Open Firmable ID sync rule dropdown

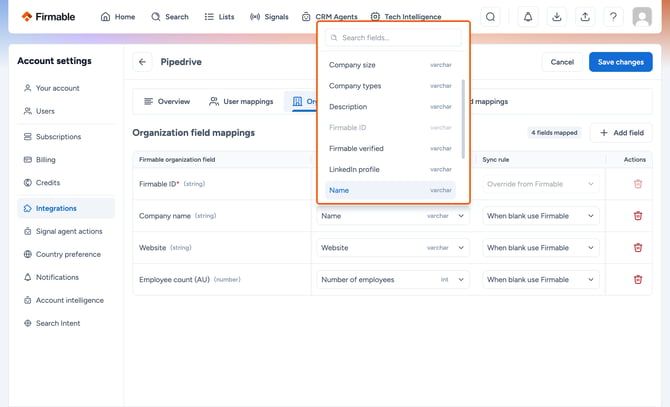541,184
